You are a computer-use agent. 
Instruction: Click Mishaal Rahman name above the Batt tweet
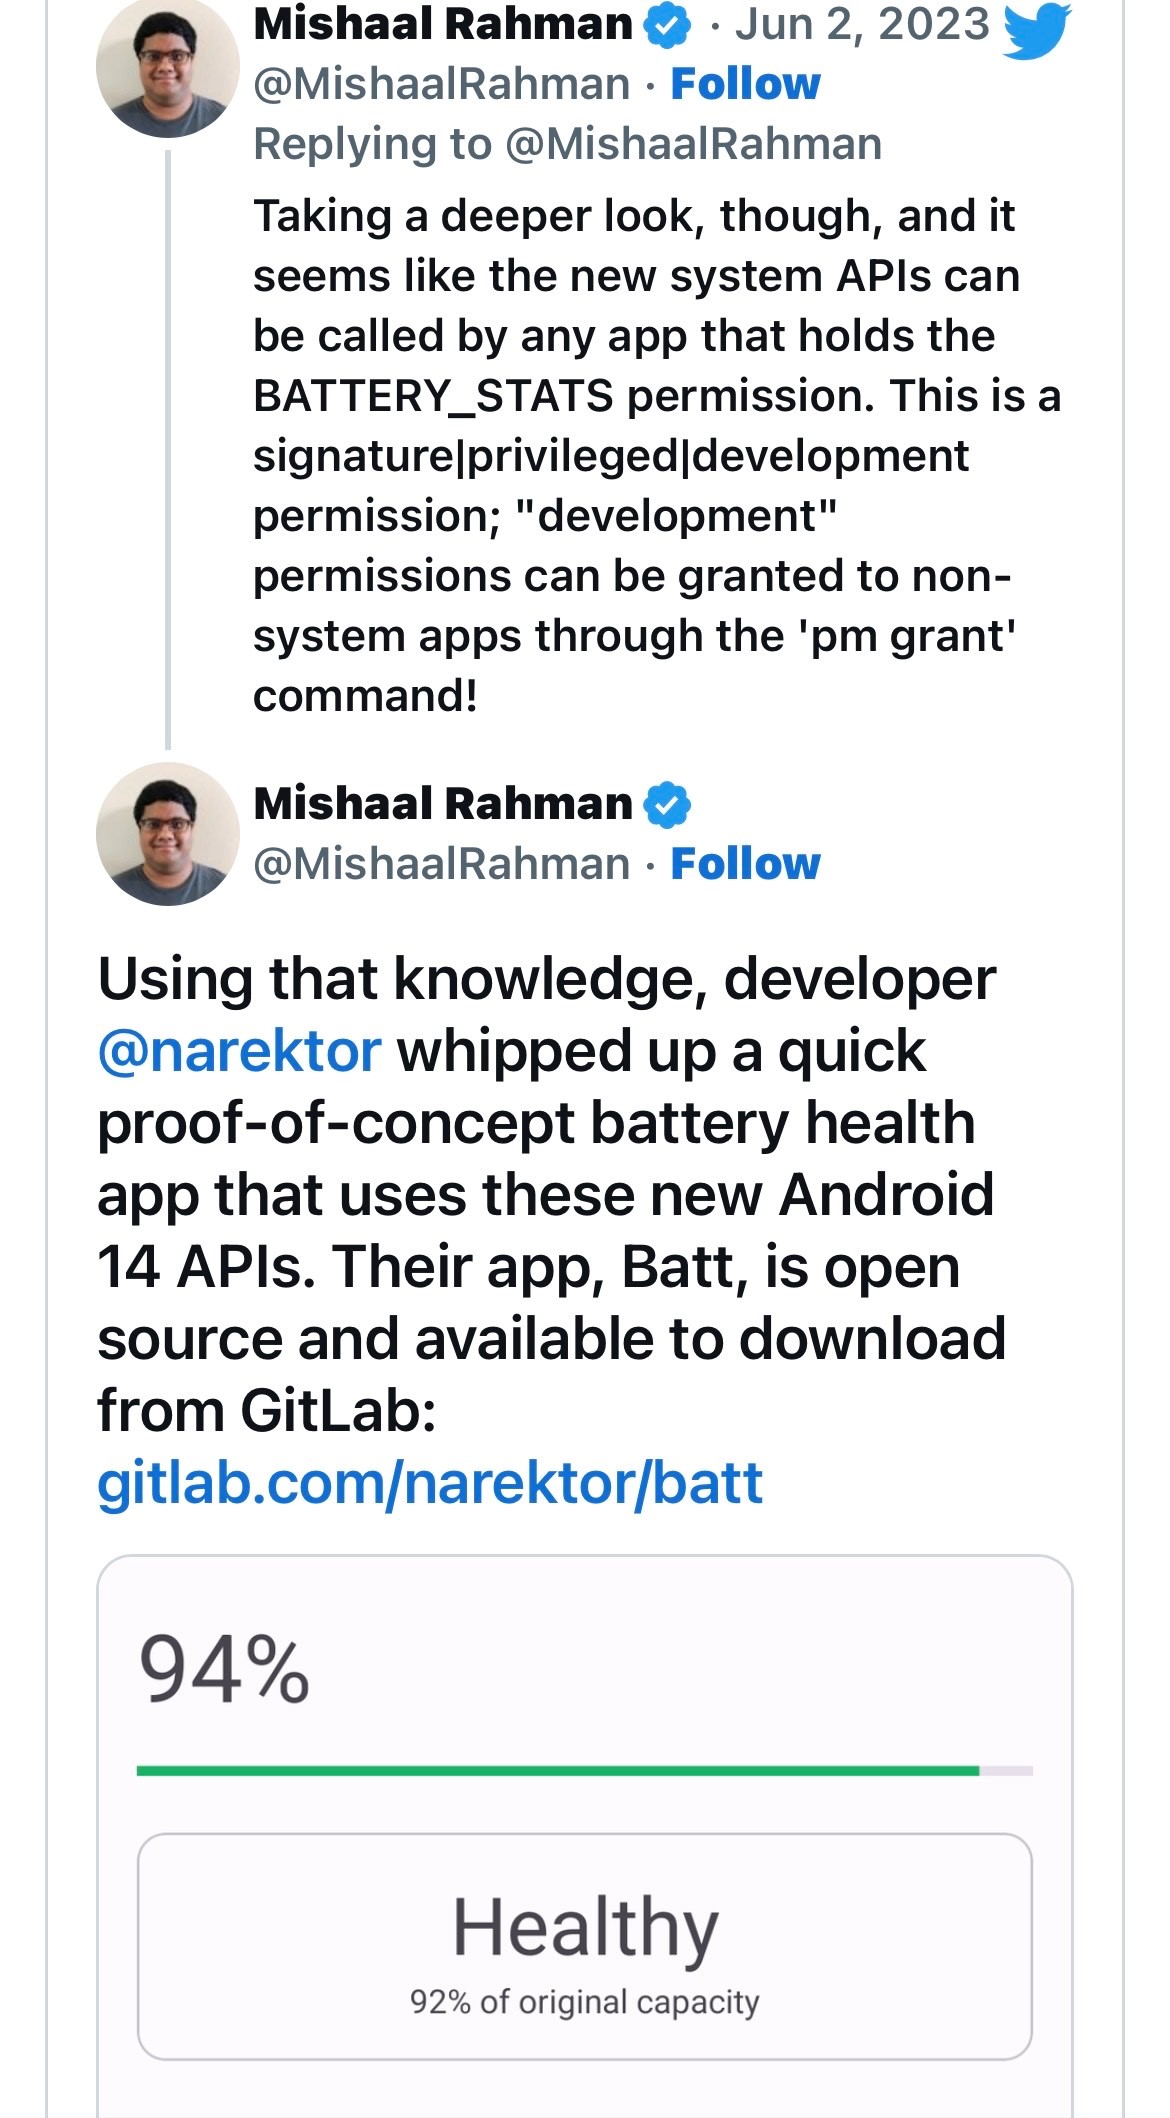pos(443,804)
